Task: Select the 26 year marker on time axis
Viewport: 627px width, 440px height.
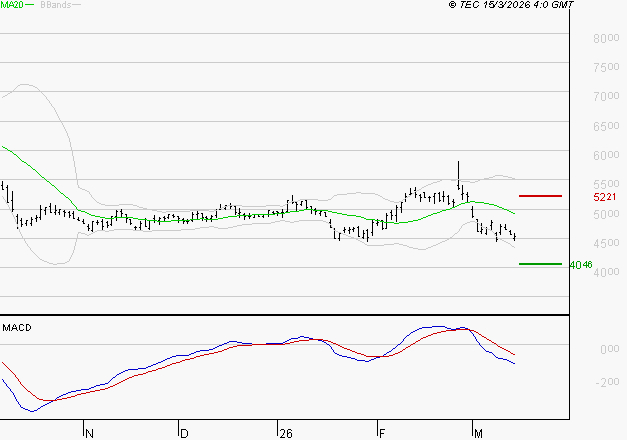Action: 285,433
